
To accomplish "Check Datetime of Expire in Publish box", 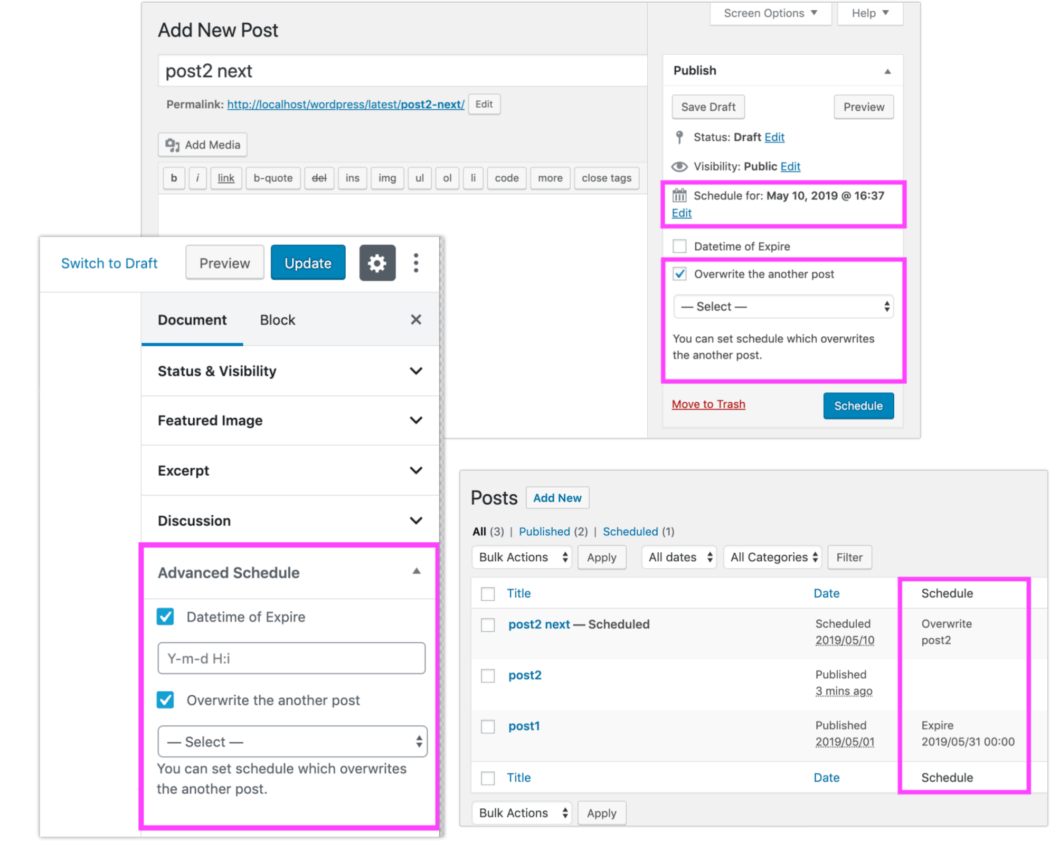I will click(680, 246).
